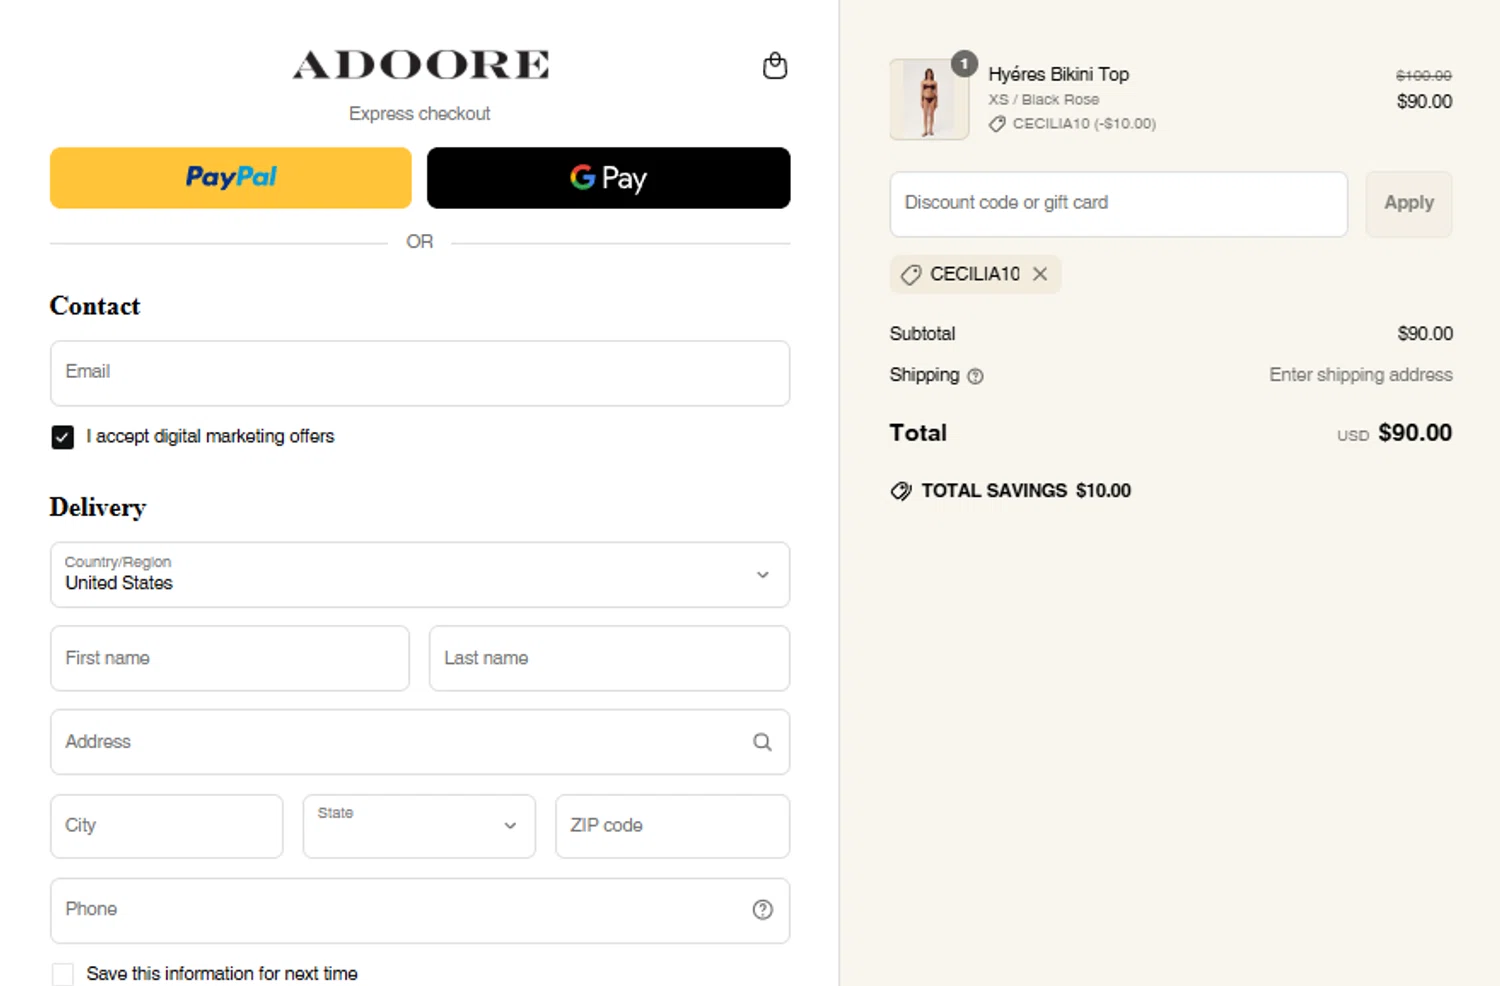Click the Total Savings tag icon
The height and width of the screenshot is (986, 1500).
901,491
